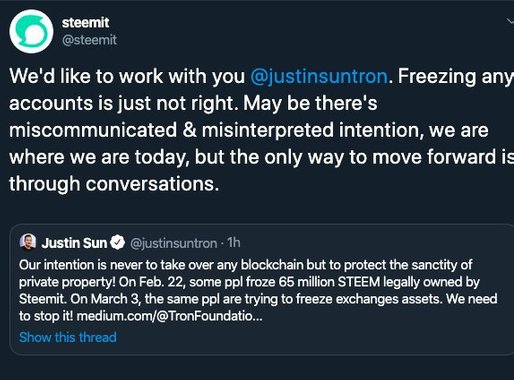
Task: Click the verified badge beside Justin Sun
Action: coord(117,243)
